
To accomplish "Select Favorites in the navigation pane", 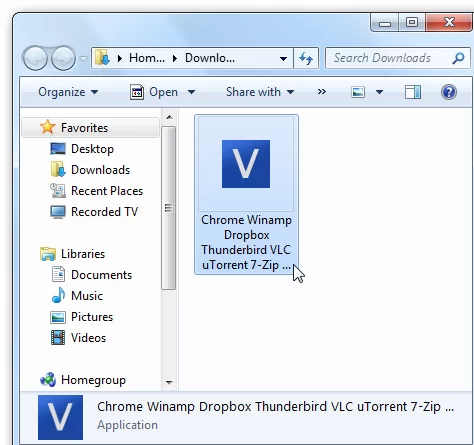I will (x=91, y=128).
